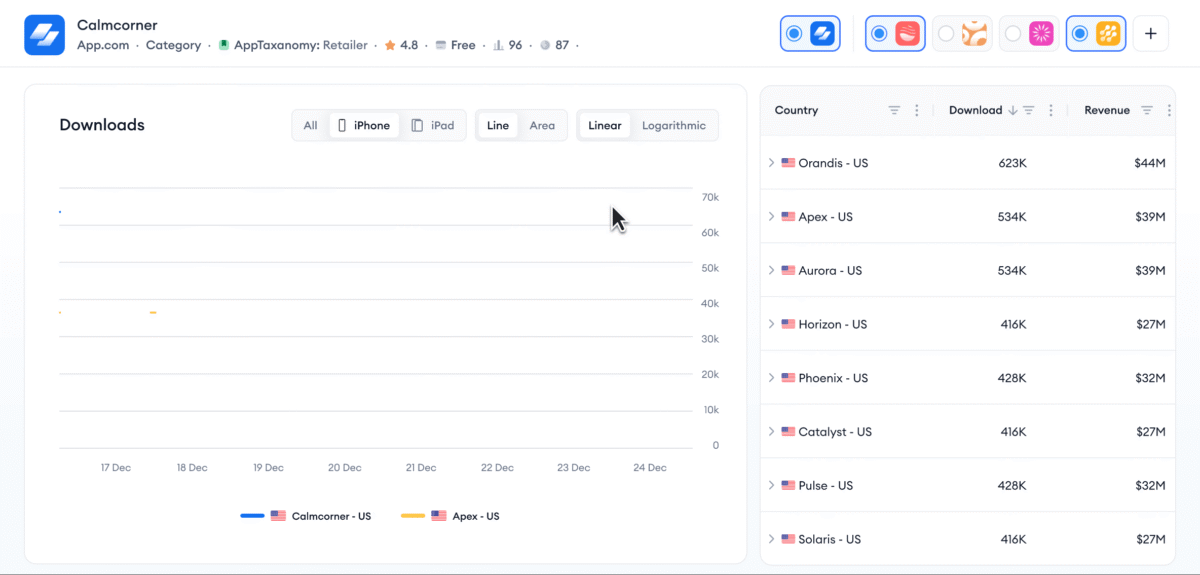This screenshot has width=1200, height=575.
Task: Click the Calmcorner app logo in header
Action: pos(45,35)
